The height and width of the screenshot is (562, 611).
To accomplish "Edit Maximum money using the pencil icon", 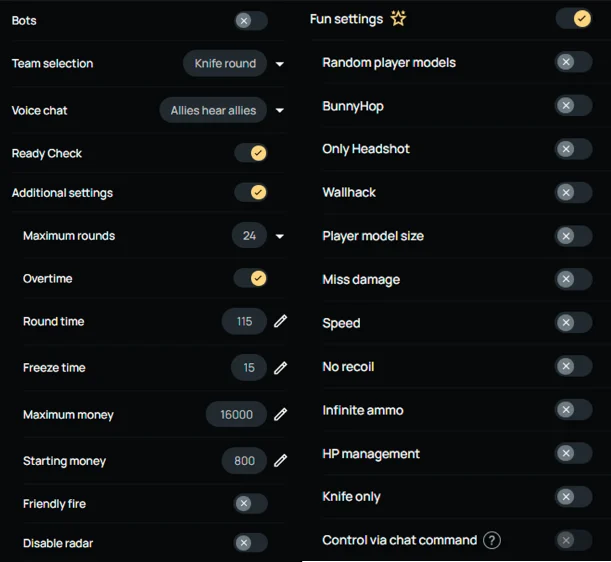I will (281, 414).
